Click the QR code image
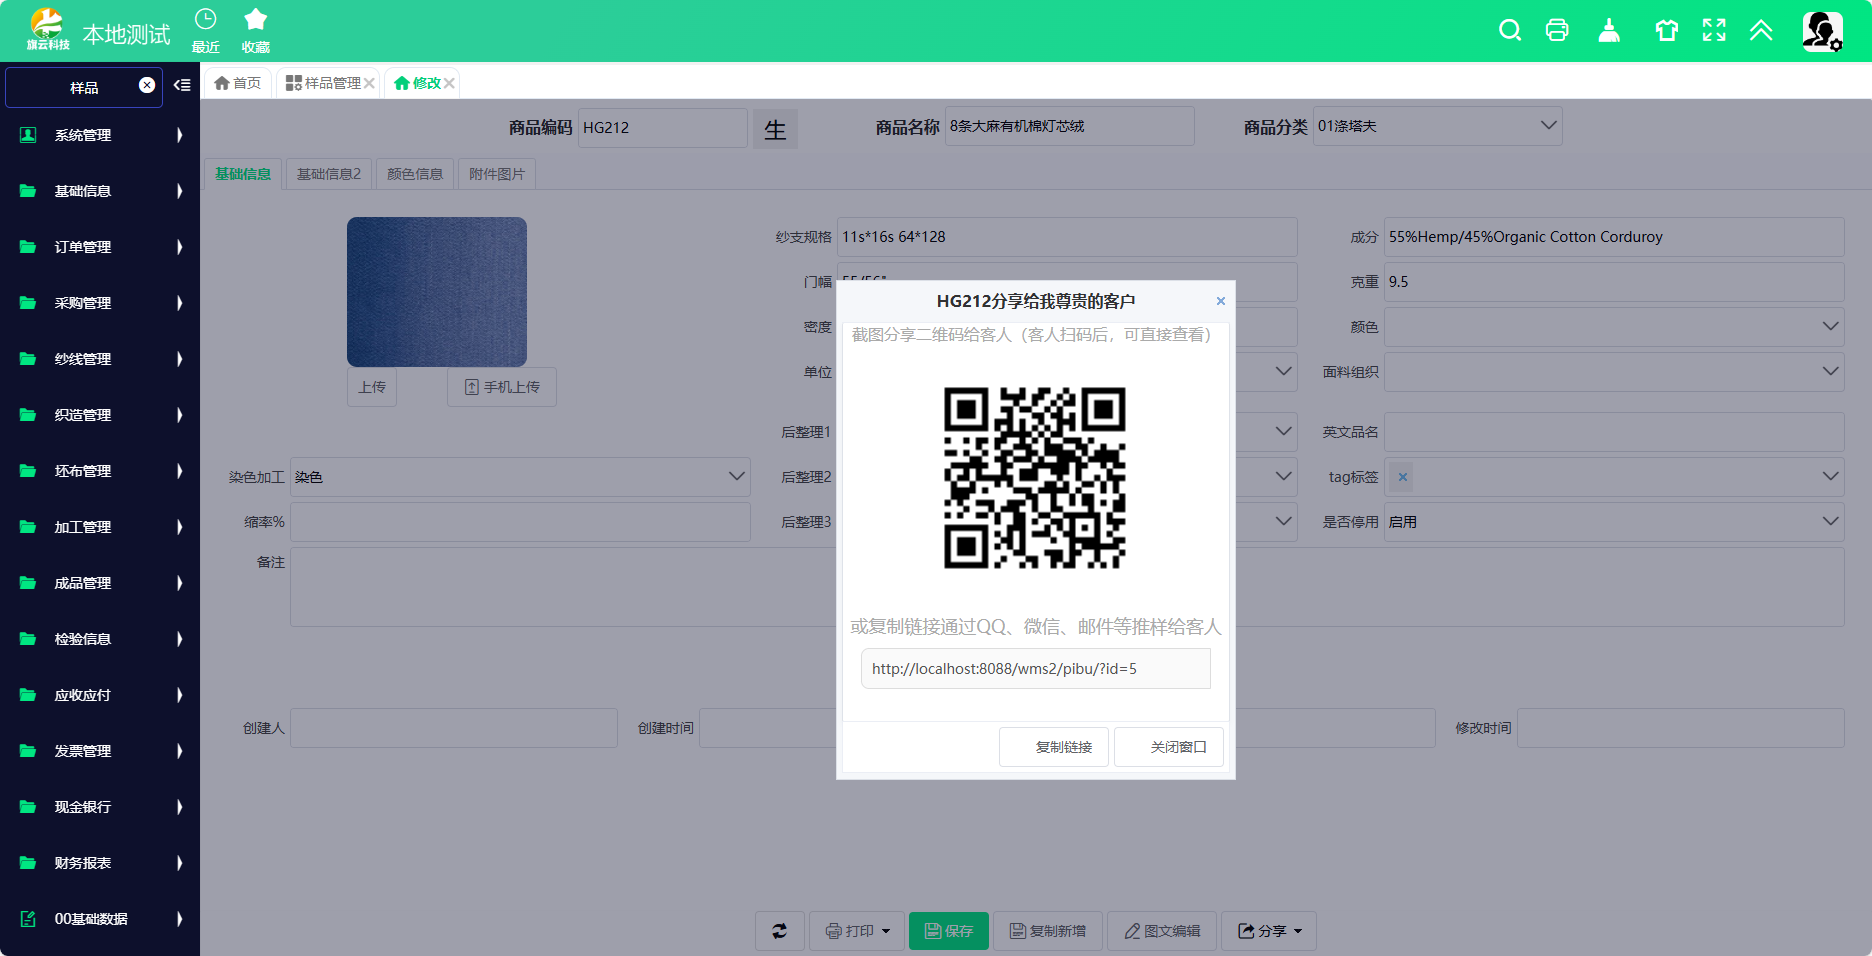The height and width of the screenshot is (956, 1872). tap(1035, 478)
